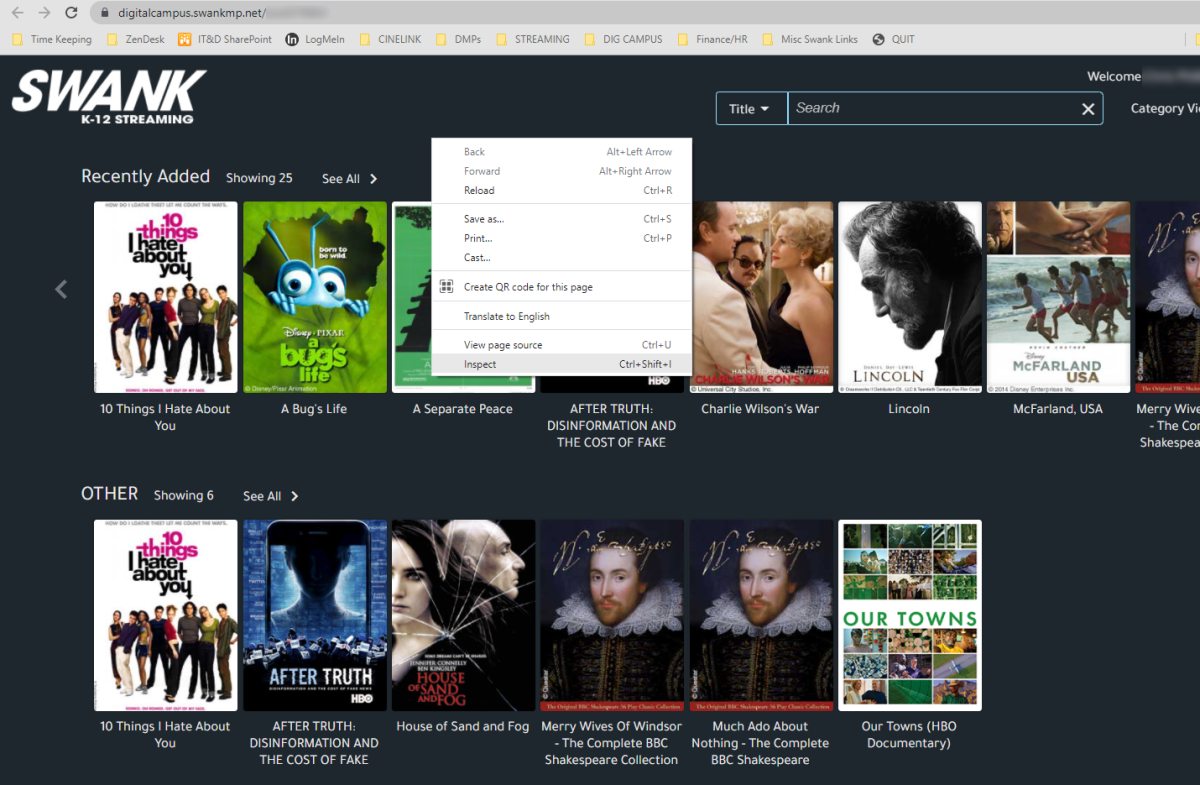The width and height of the screenshot is (1200, 785).
Task: Click the Swank K-12 Streaming logo
Action: (108, 97)
